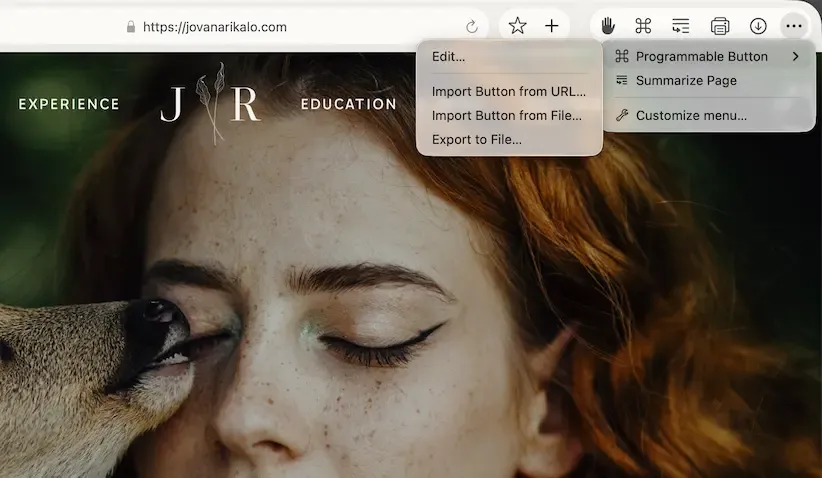822x478 pixels.
Task: Open the EDUCATION site navigation link
Action: 349,104
